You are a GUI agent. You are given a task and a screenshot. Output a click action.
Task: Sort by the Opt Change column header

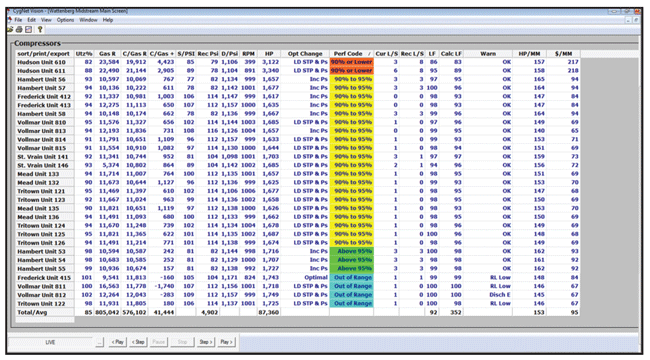click(305, 54)
